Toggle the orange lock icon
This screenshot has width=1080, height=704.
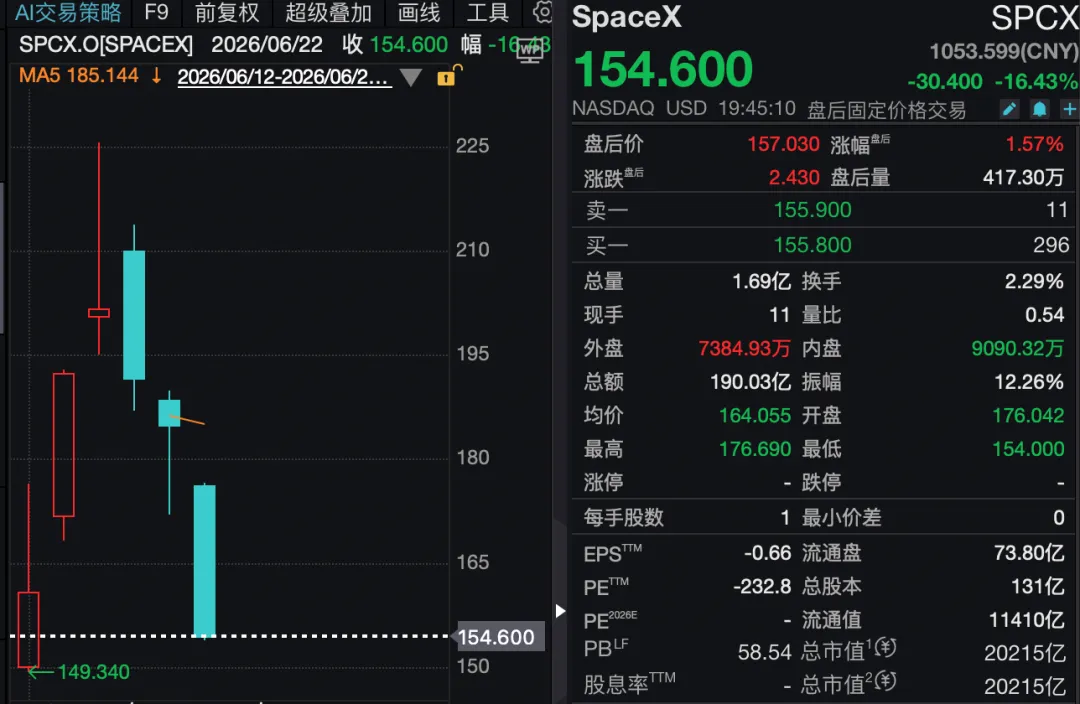click(448, 76)
